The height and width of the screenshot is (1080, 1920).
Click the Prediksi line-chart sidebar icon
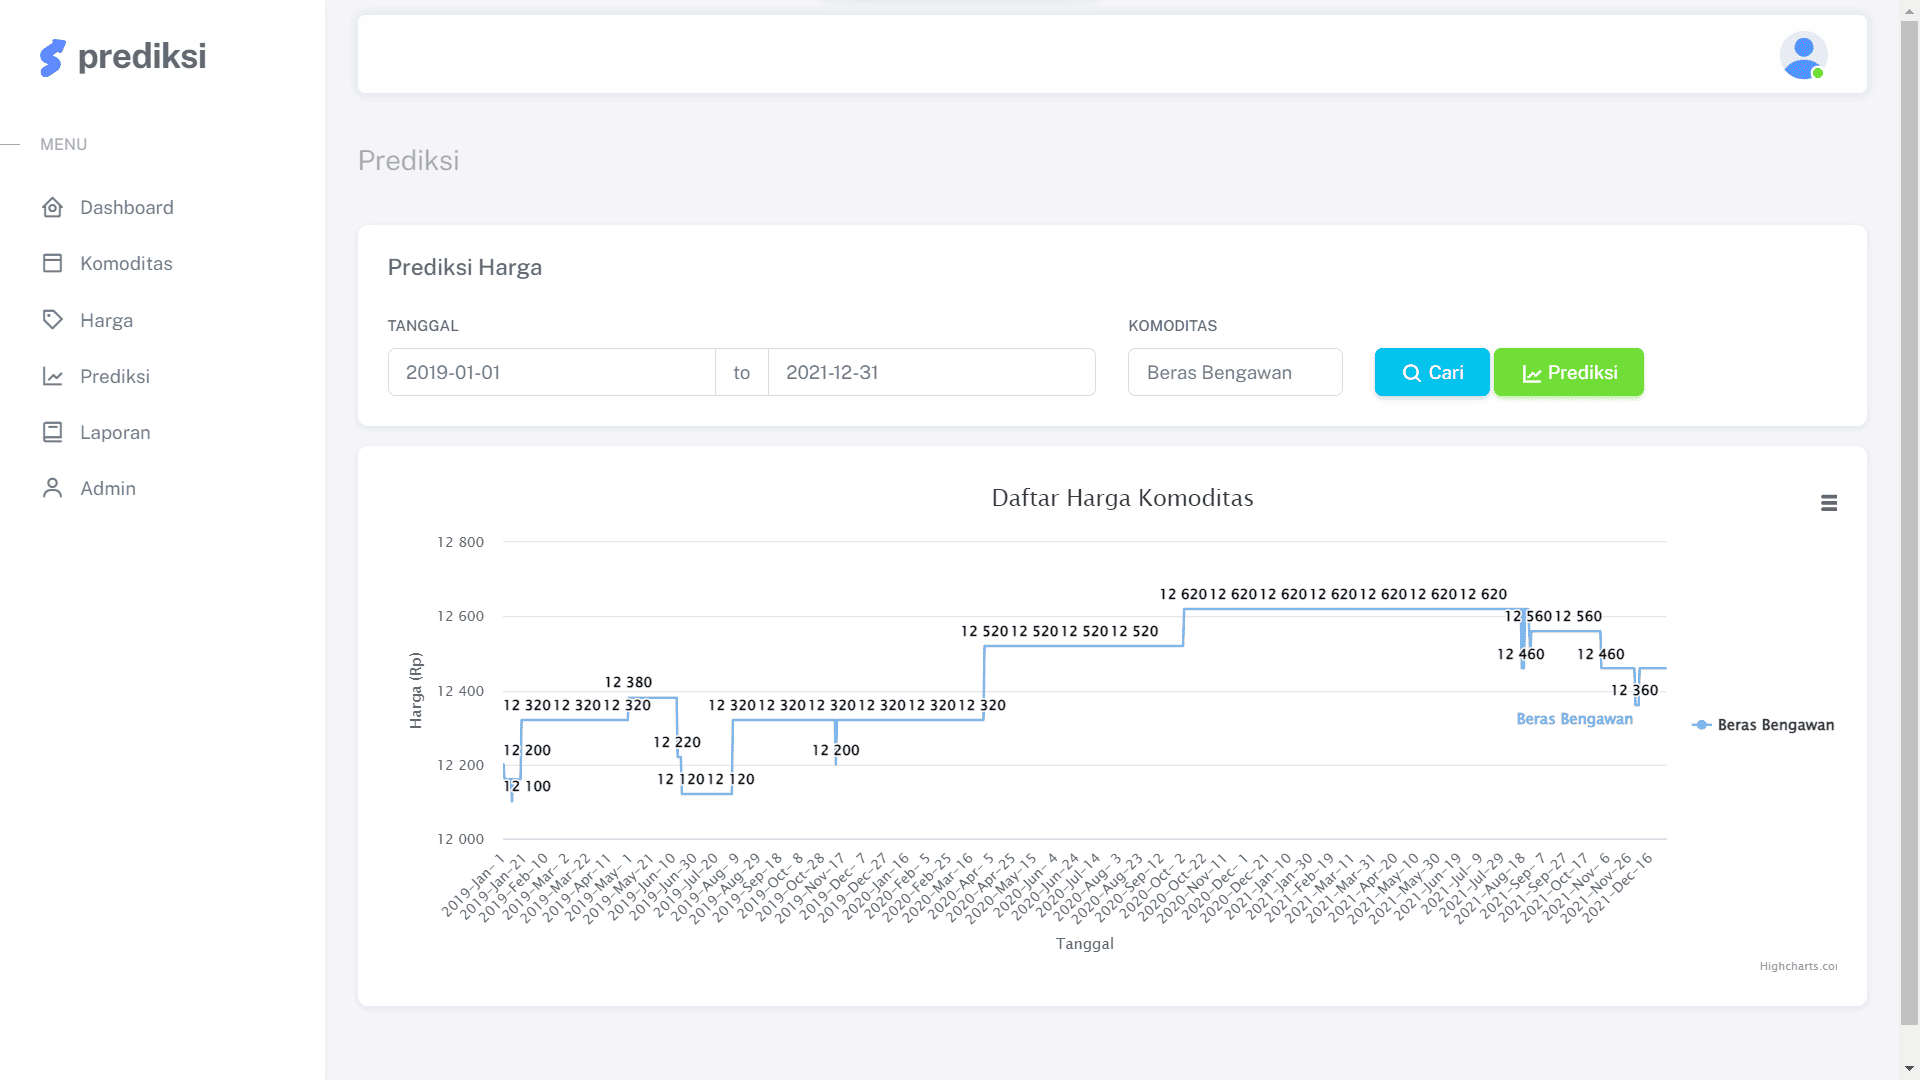point(53,377)
